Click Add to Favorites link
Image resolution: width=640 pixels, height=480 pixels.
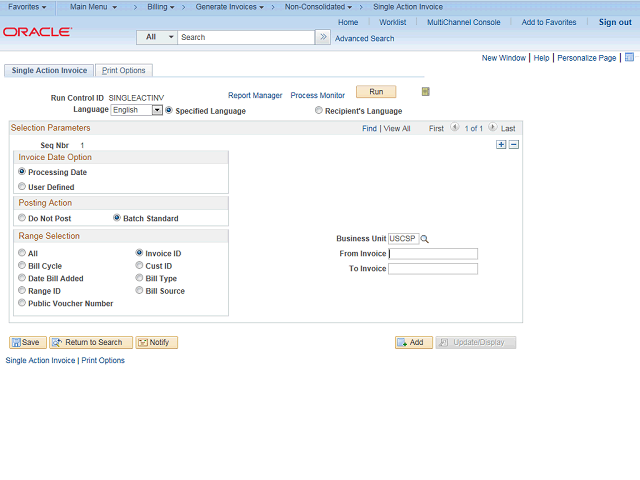549,22
